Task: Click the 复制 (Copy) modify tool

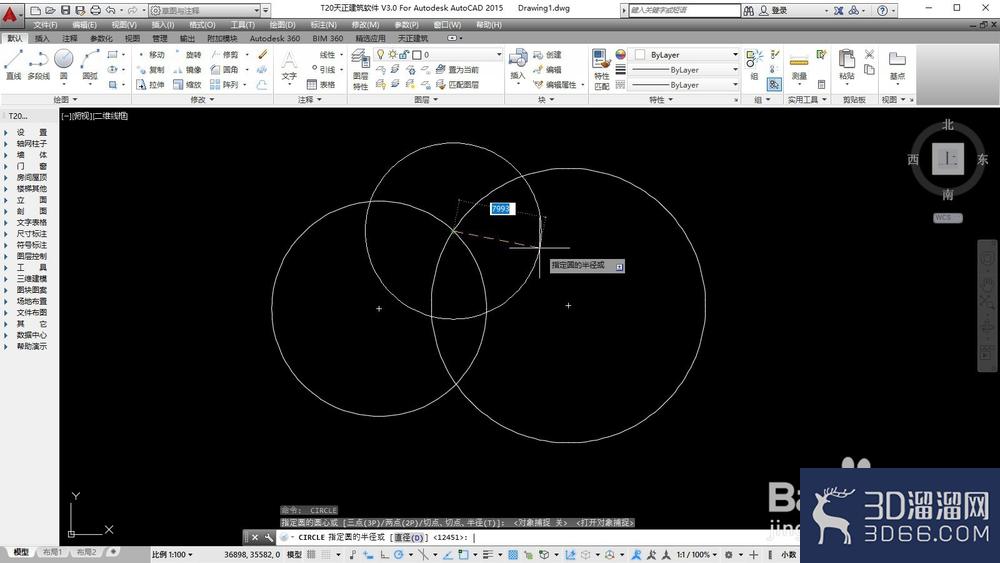Action: click(151, 69)
